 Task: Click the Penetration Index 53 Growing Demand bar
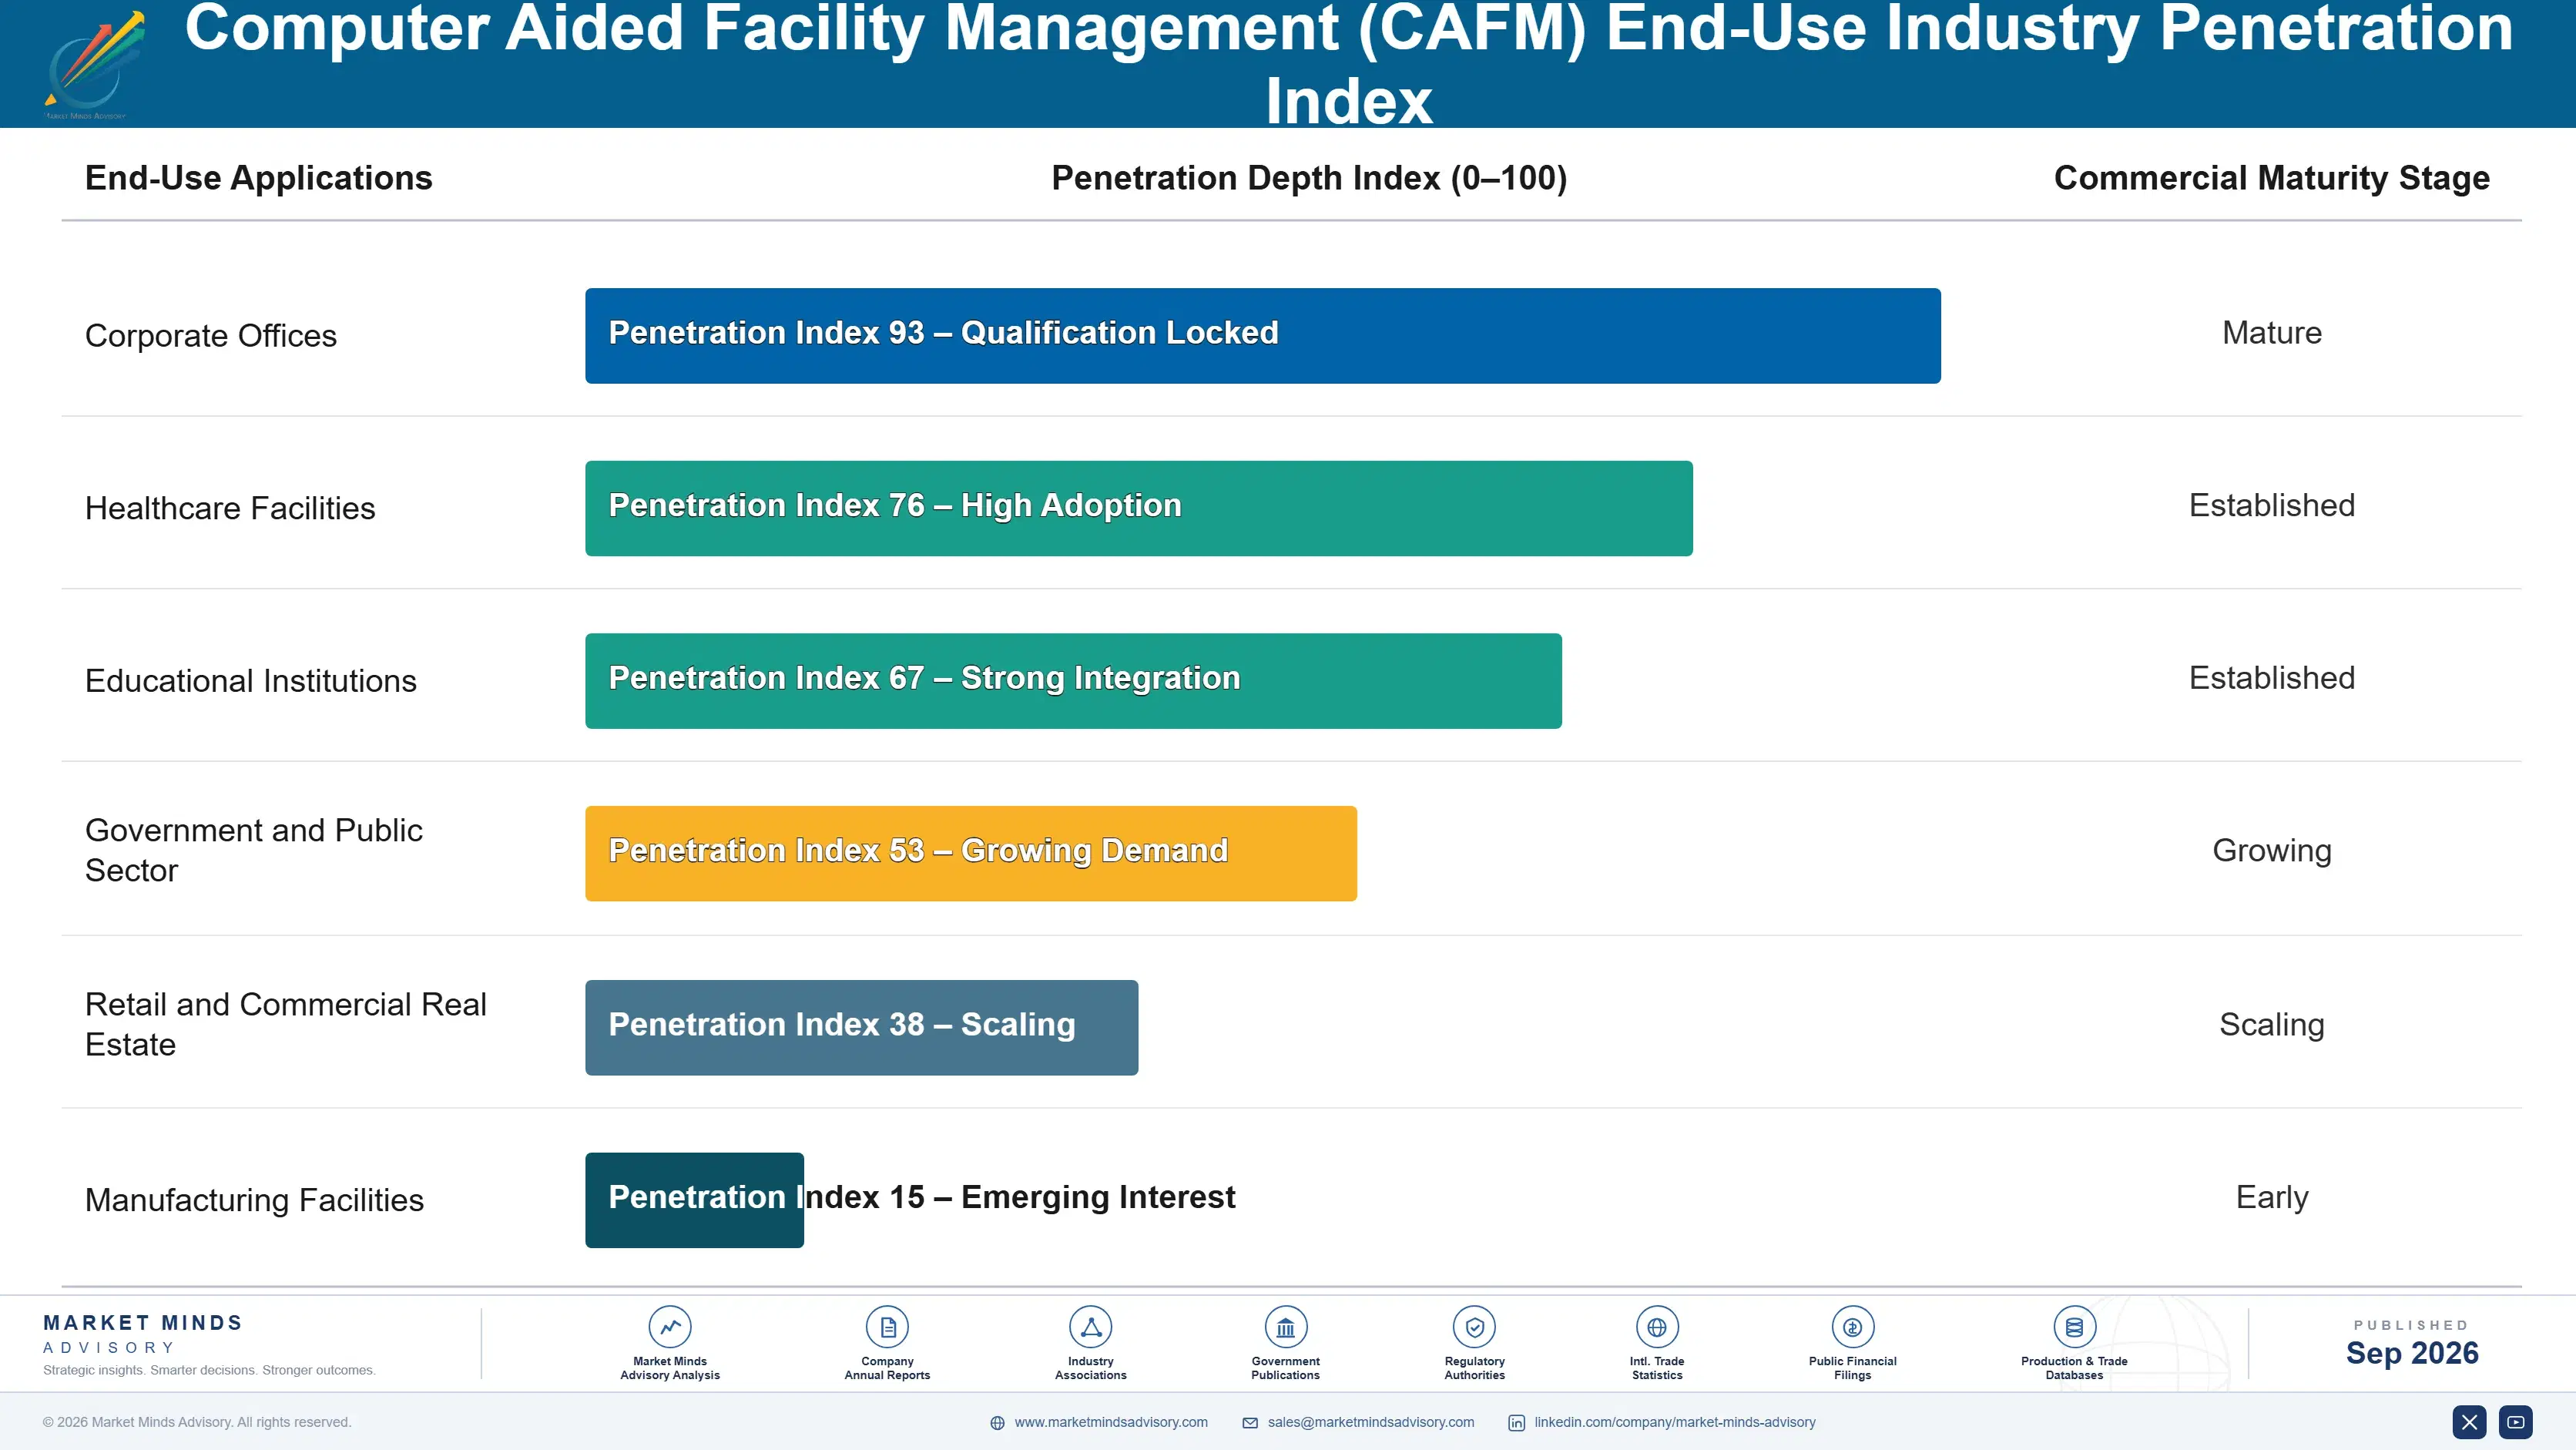971,853
